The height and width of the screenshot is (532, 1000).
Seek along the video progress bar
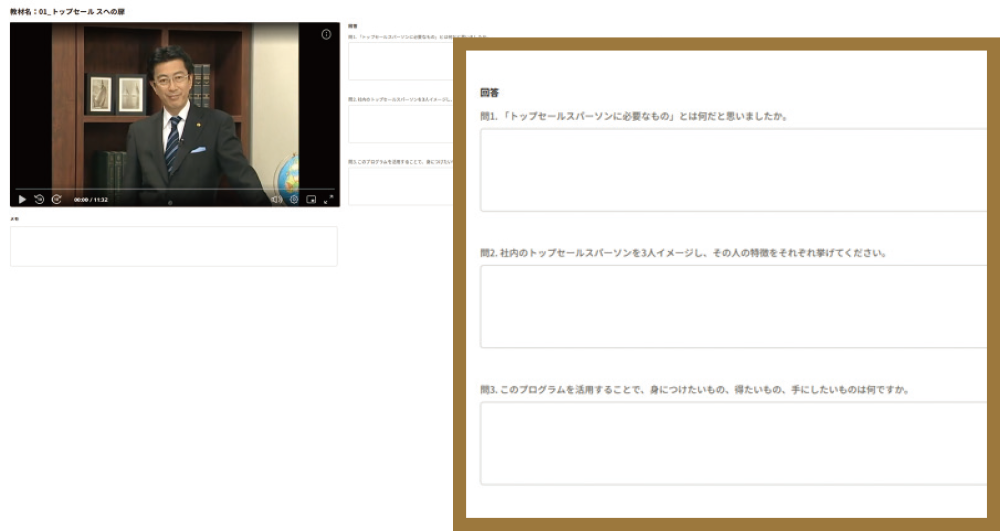[x=175, y=189]
